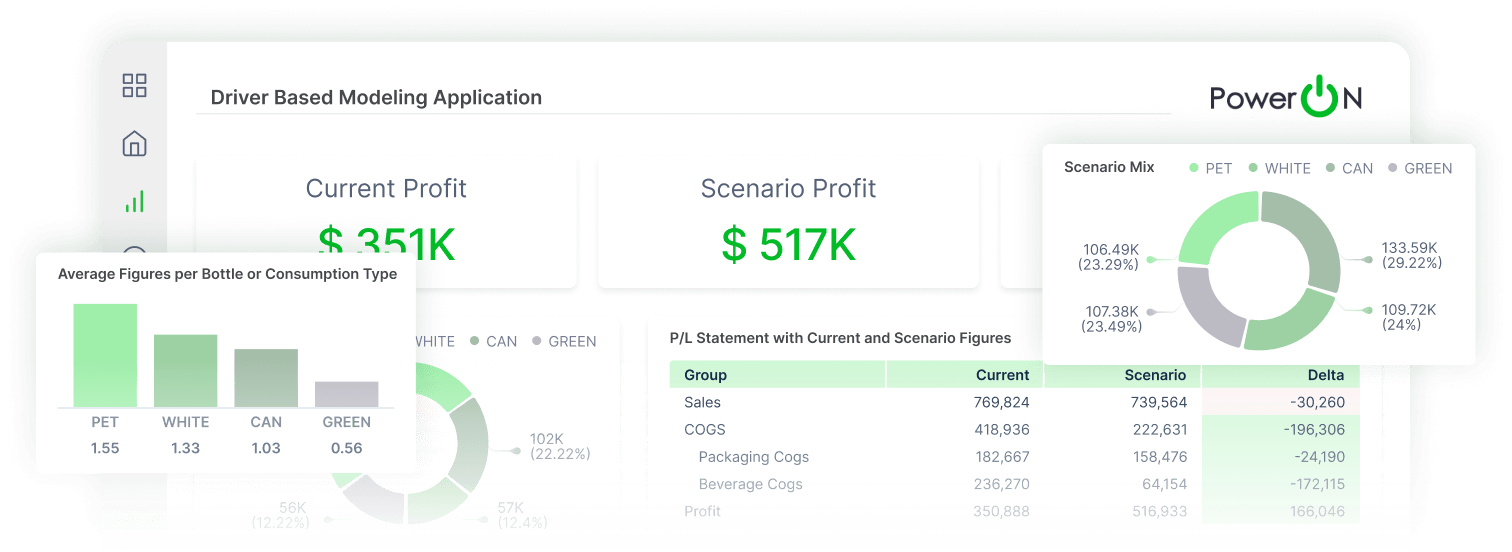
Task: Sort table by the Delta column header
Action: point(1325,375)
